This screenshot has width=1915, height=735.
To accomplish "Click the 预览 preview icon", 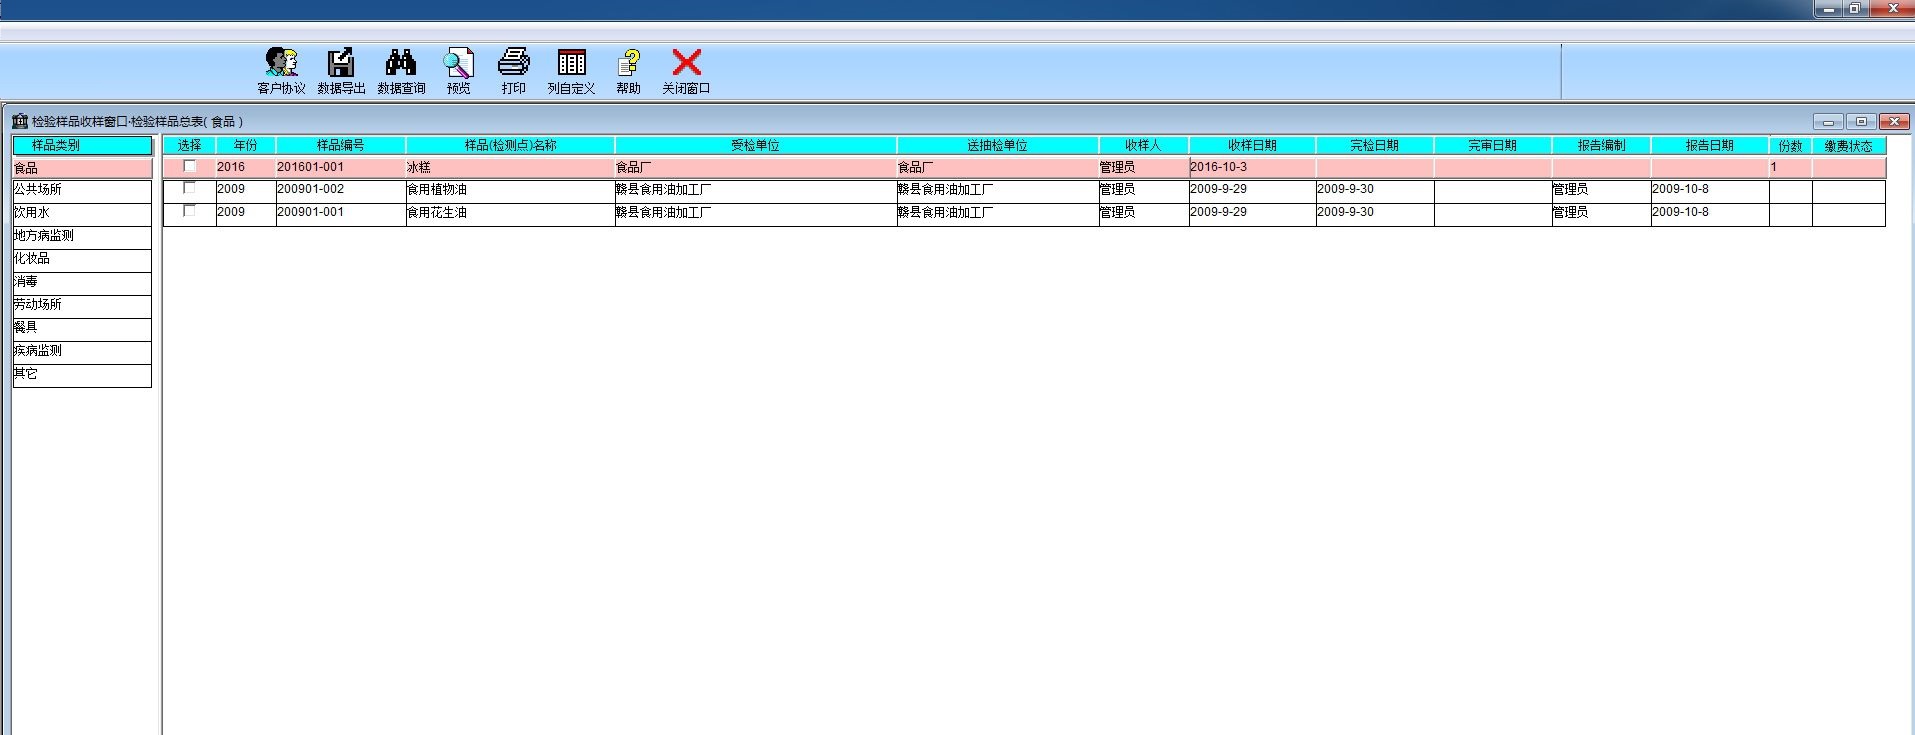I will (x=459, y=71).
